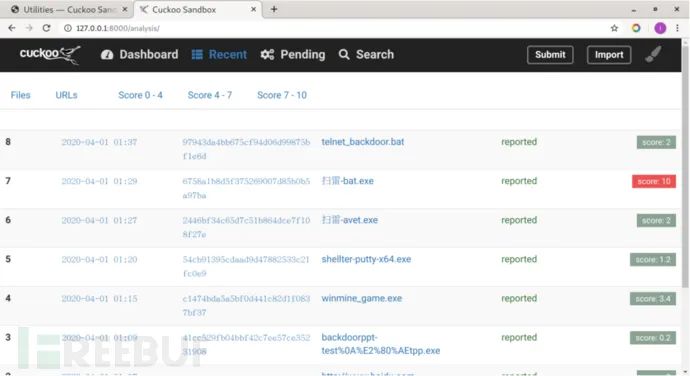Select the Recent list icon
Image resolution: width=690 pixels, height=376 pixels.
click(x=197, y=55)
